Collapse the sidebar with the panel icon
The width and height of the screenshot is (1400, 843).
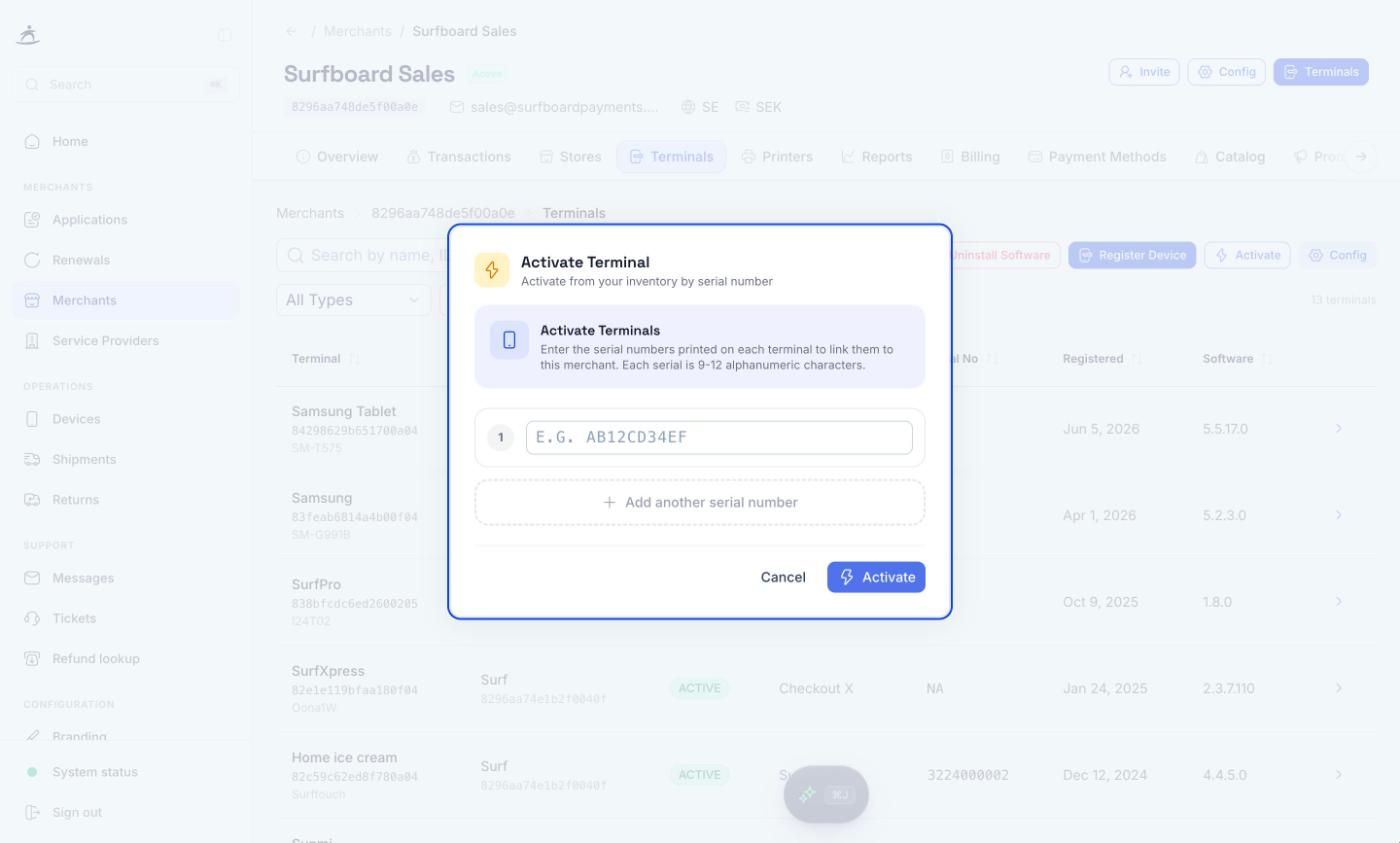225,35
